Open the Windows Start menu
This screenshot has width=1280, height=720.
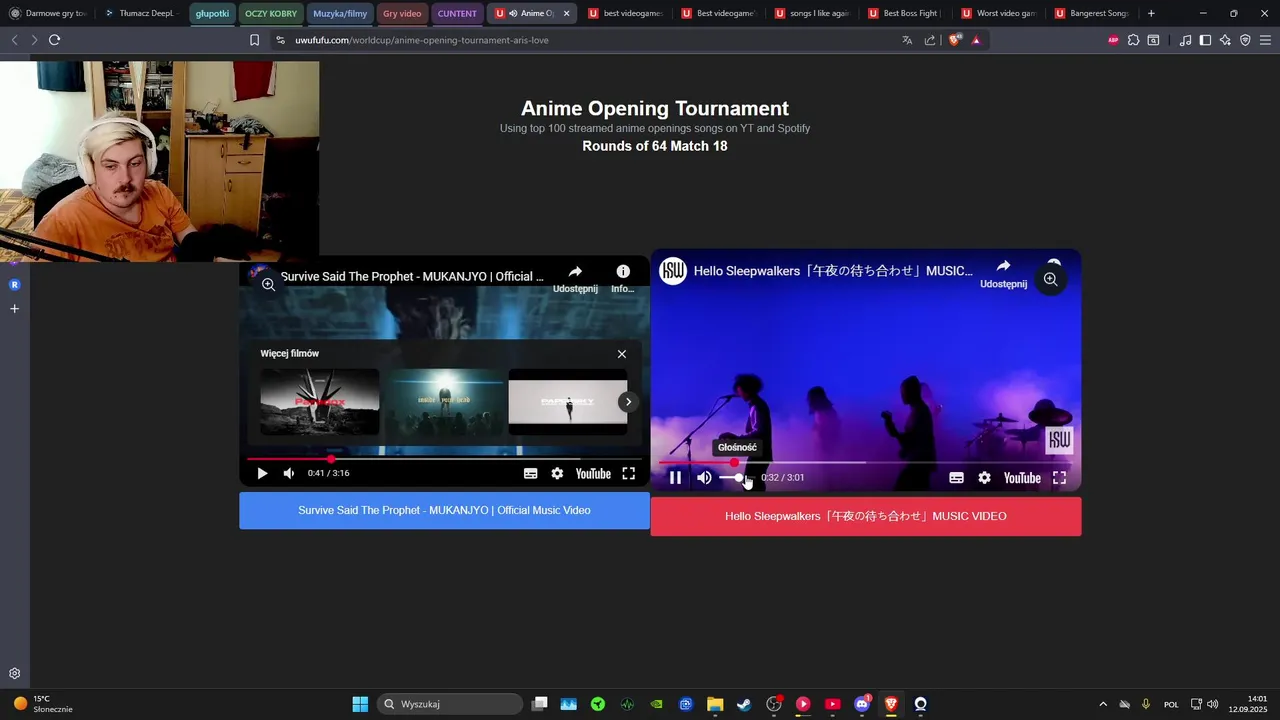[x=360, y=704]
